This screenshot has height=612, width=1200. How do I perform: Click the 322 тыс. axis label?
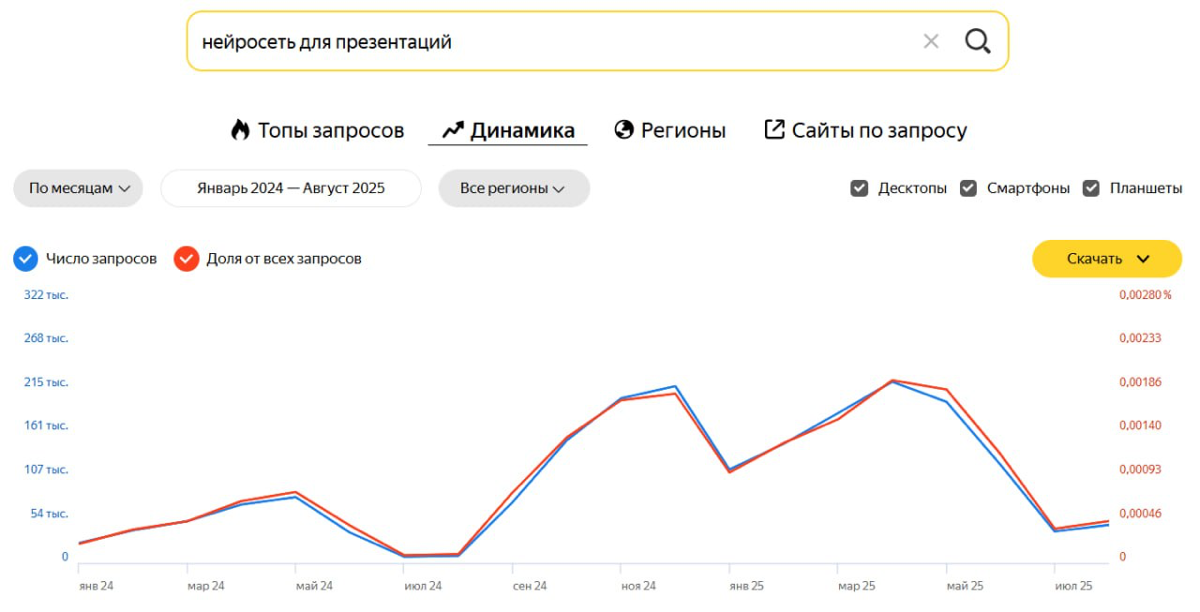coord(46,295)
